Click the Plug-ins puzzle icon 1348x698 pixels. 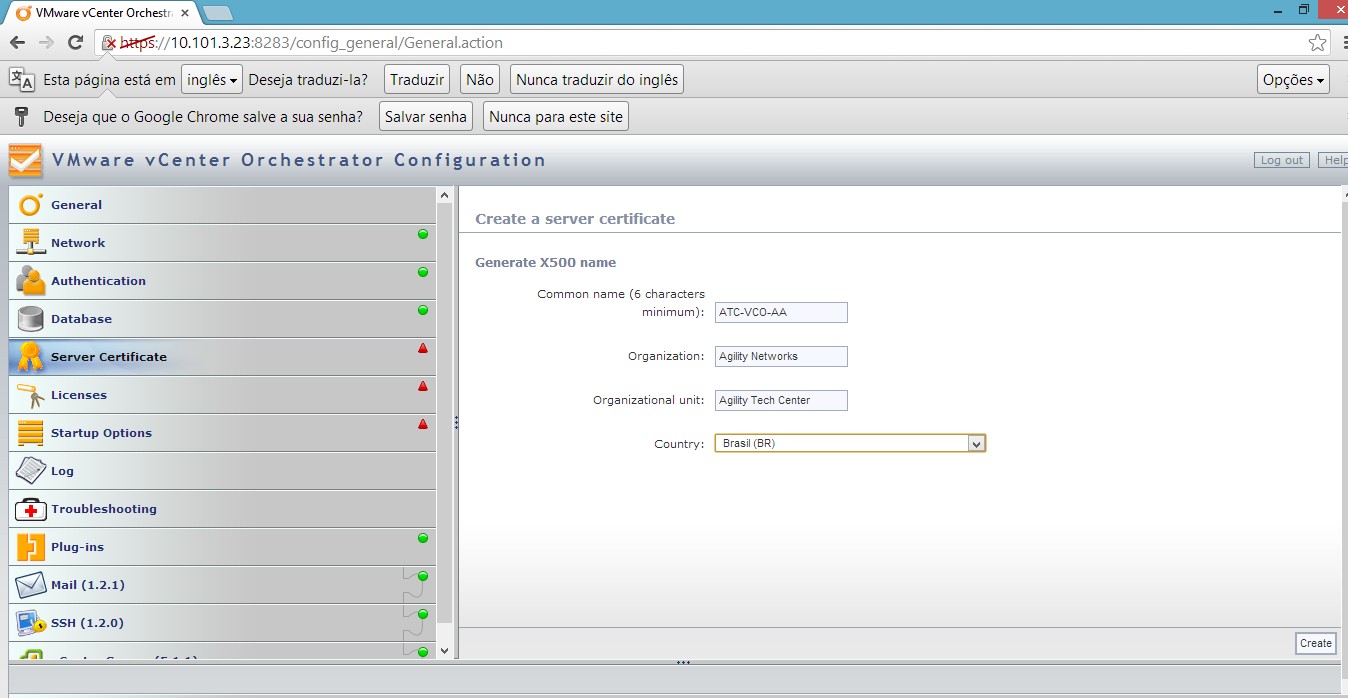click(31, 547)
